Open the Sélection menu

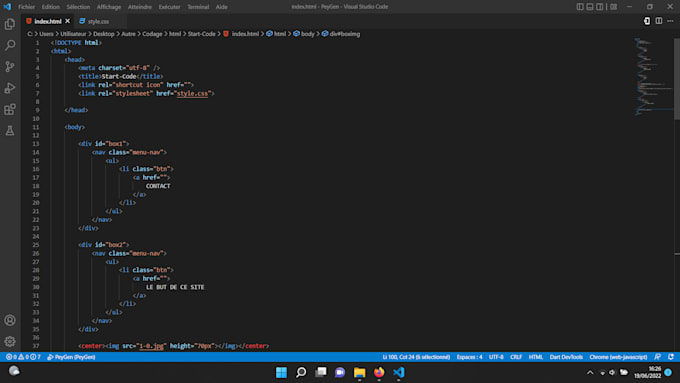pyautogui.click(x=78, y=7)
